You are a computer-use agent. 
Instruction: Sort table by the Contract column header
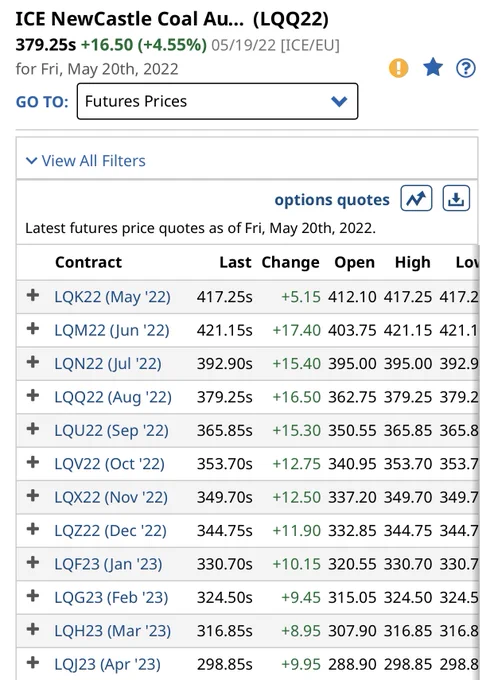click(88, 262)
